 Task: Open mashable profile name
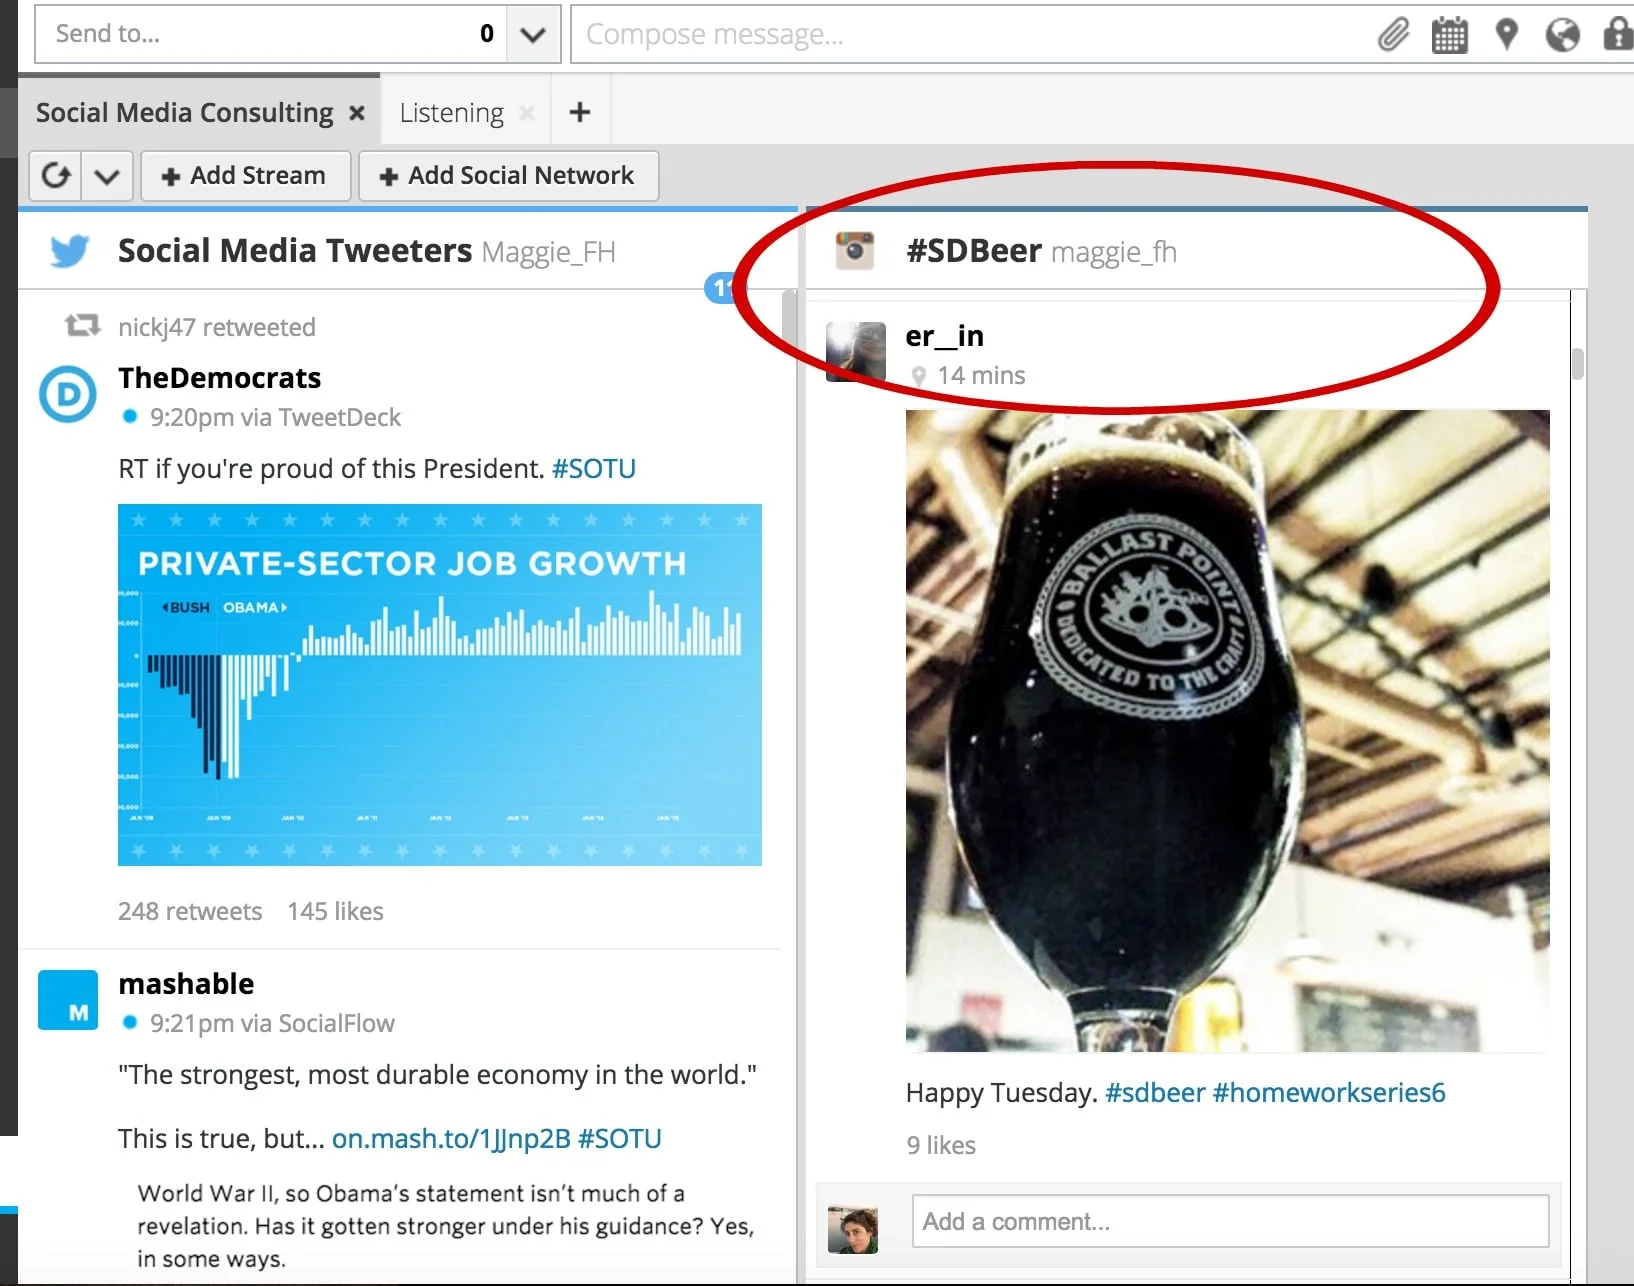tap(186, 984)
